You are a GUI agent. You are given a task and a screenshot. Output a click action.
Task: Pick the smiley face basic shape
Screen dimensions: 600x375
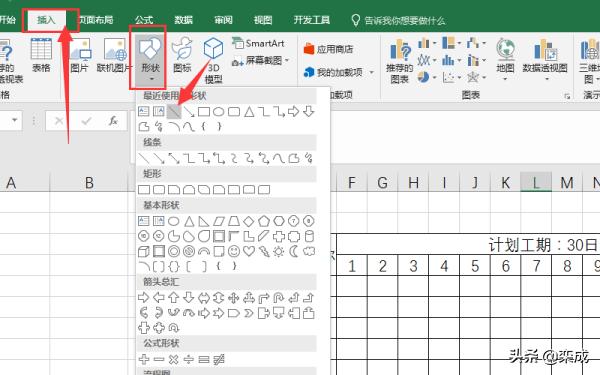[x=233, y=251]
